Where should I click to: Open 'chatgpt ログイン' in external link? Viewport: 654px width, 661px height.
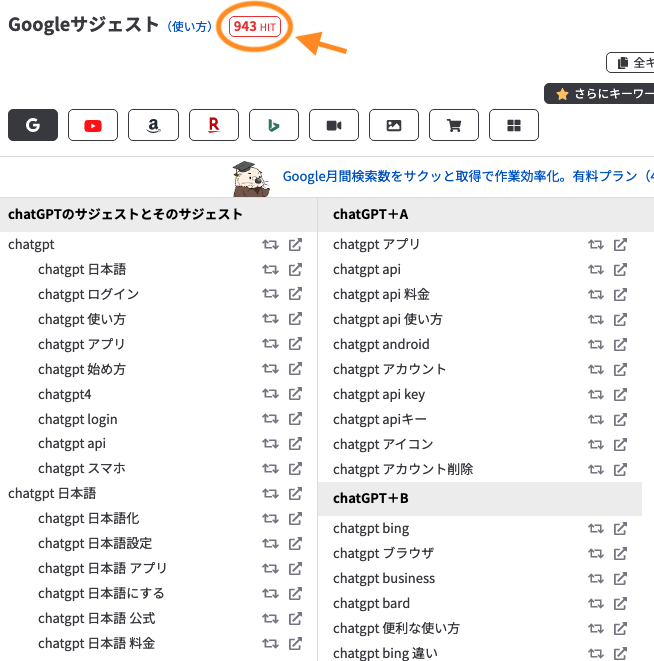click(x=295, y=294)
